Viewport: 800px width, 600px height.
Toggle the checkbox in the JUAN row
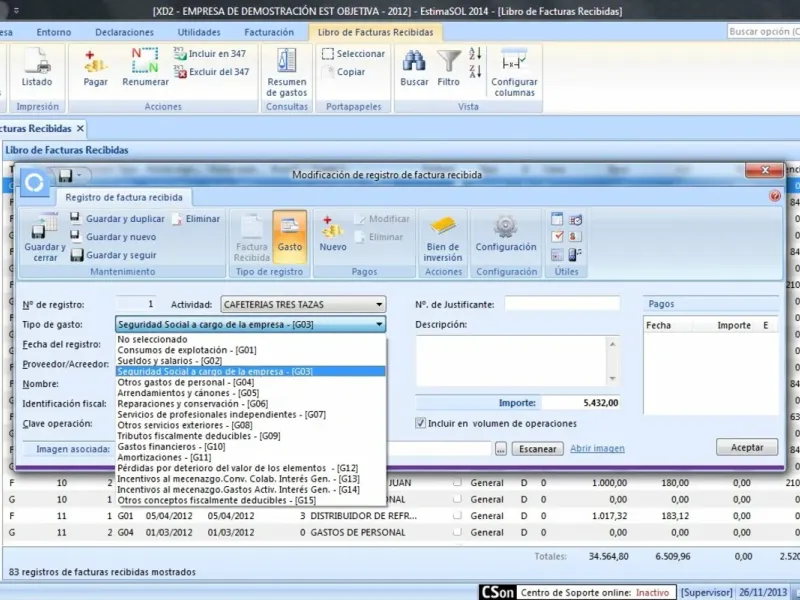point(457,482)
